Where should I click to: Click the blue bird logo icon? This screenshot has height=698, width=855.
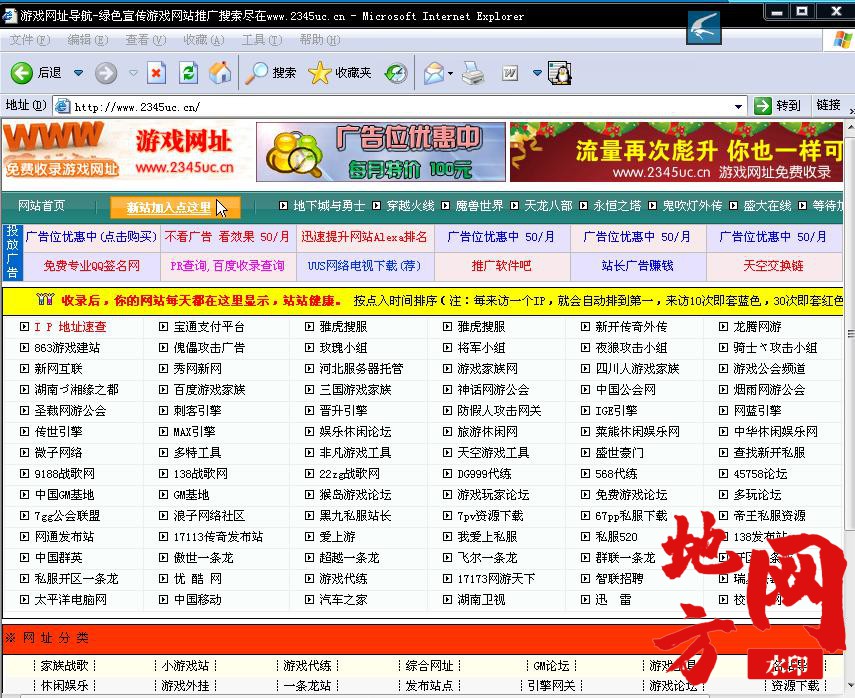(704, 27)
